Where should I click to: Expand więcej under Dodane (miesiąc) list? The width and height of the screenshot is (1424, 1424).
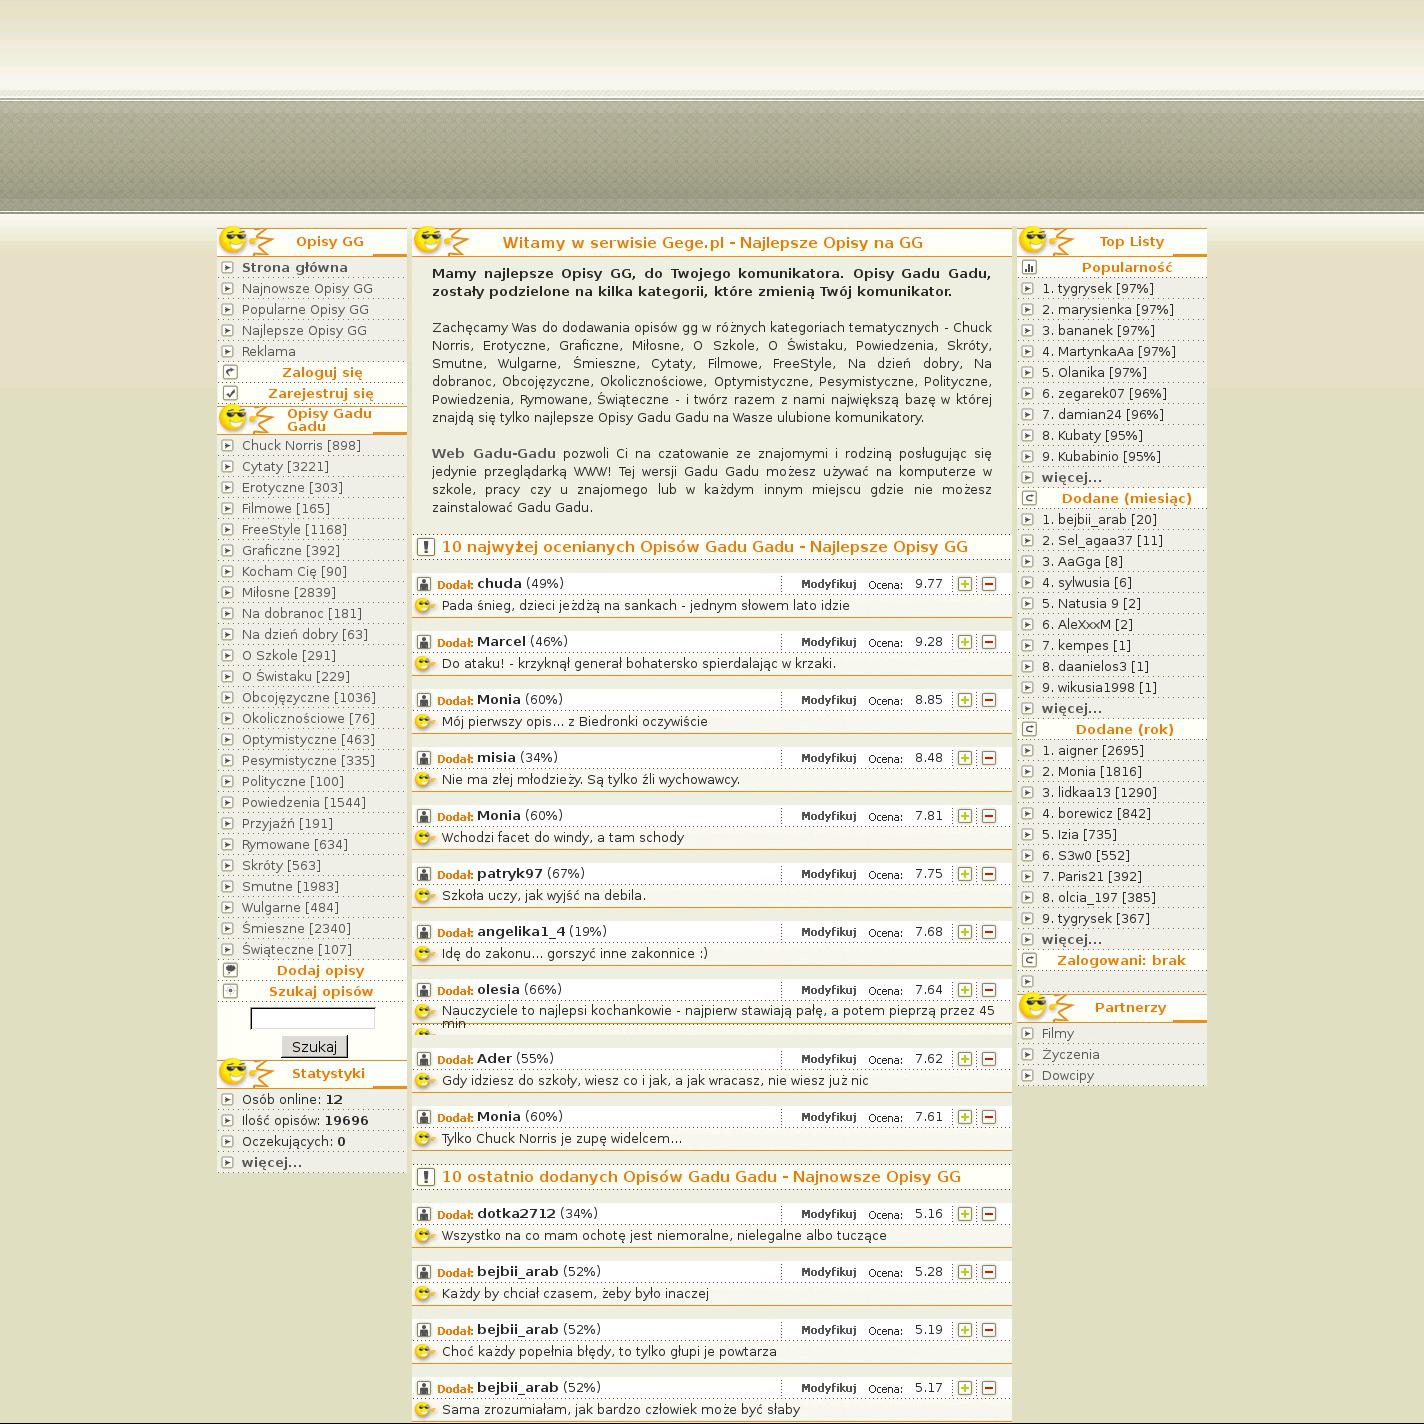[1071, 709]
